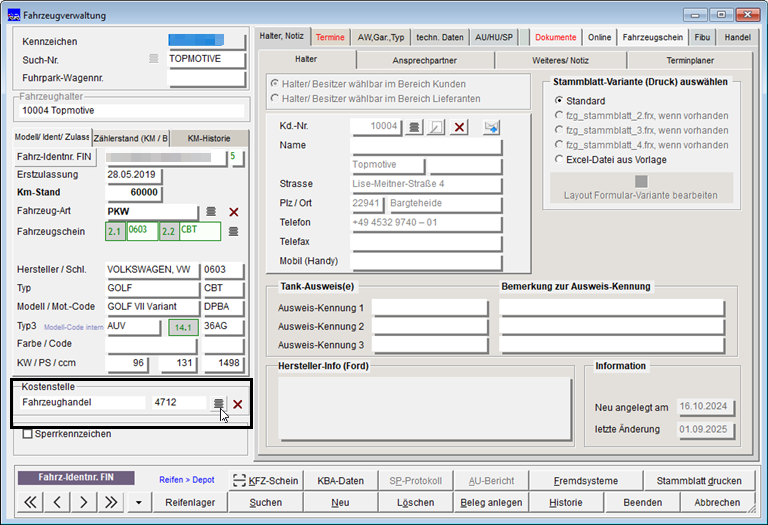Click the mail icon beside Kd.-Nr.
Screen dimensions: 768x525
pyautogui.click(x=491, y=127)
